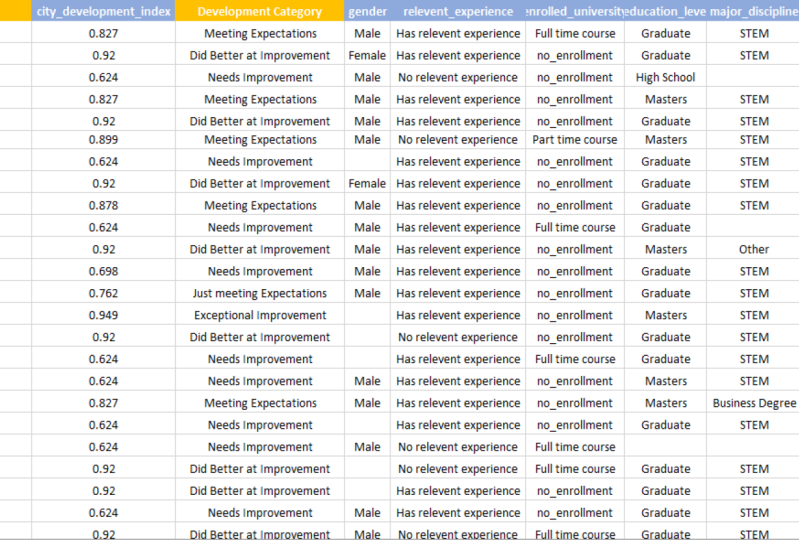Click 'Has relevent experience' in the 0.878 row
Image resolution: width=799 pixels, height=540 pixels.
(x=458, y=205)
